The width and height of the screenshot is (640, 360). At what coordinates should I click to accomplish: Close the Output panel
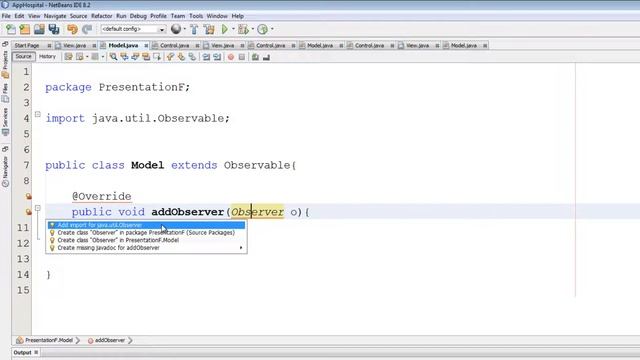36,352
